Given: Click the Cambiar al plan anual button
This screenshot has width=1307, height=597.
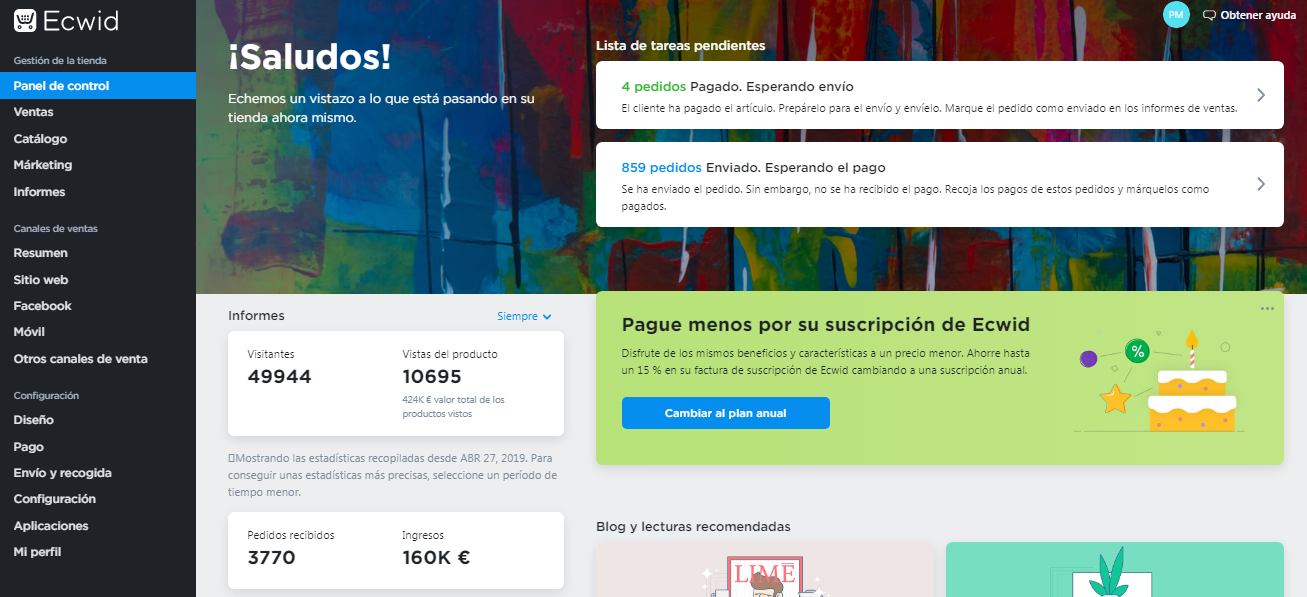Looking at the screenshot, I should [726, 413].
